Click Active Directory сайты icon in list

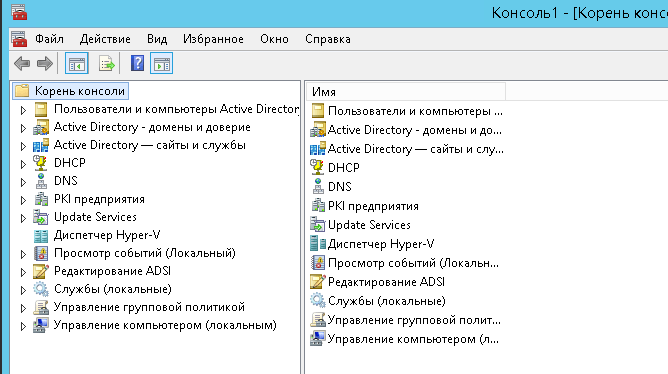click(318, 149)
